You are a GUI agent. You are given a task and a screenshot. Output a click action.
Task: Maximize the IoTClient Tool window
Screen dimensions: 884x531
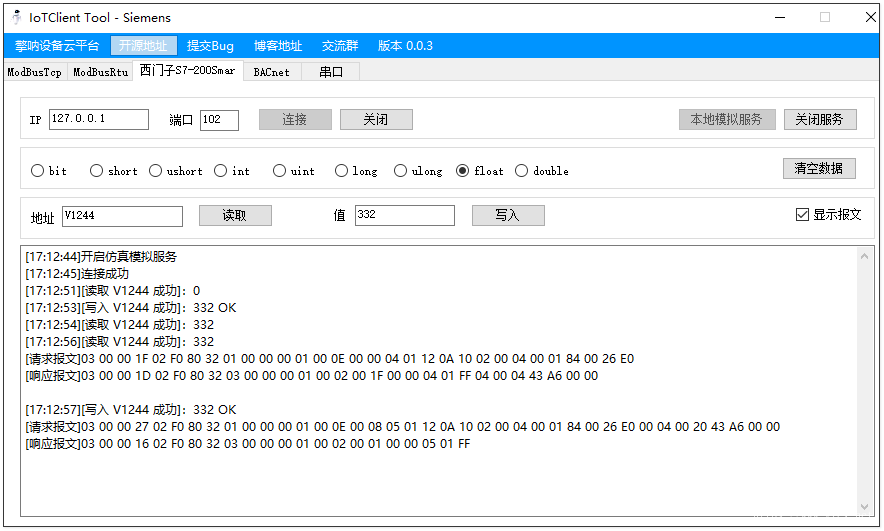click(825, 17)
